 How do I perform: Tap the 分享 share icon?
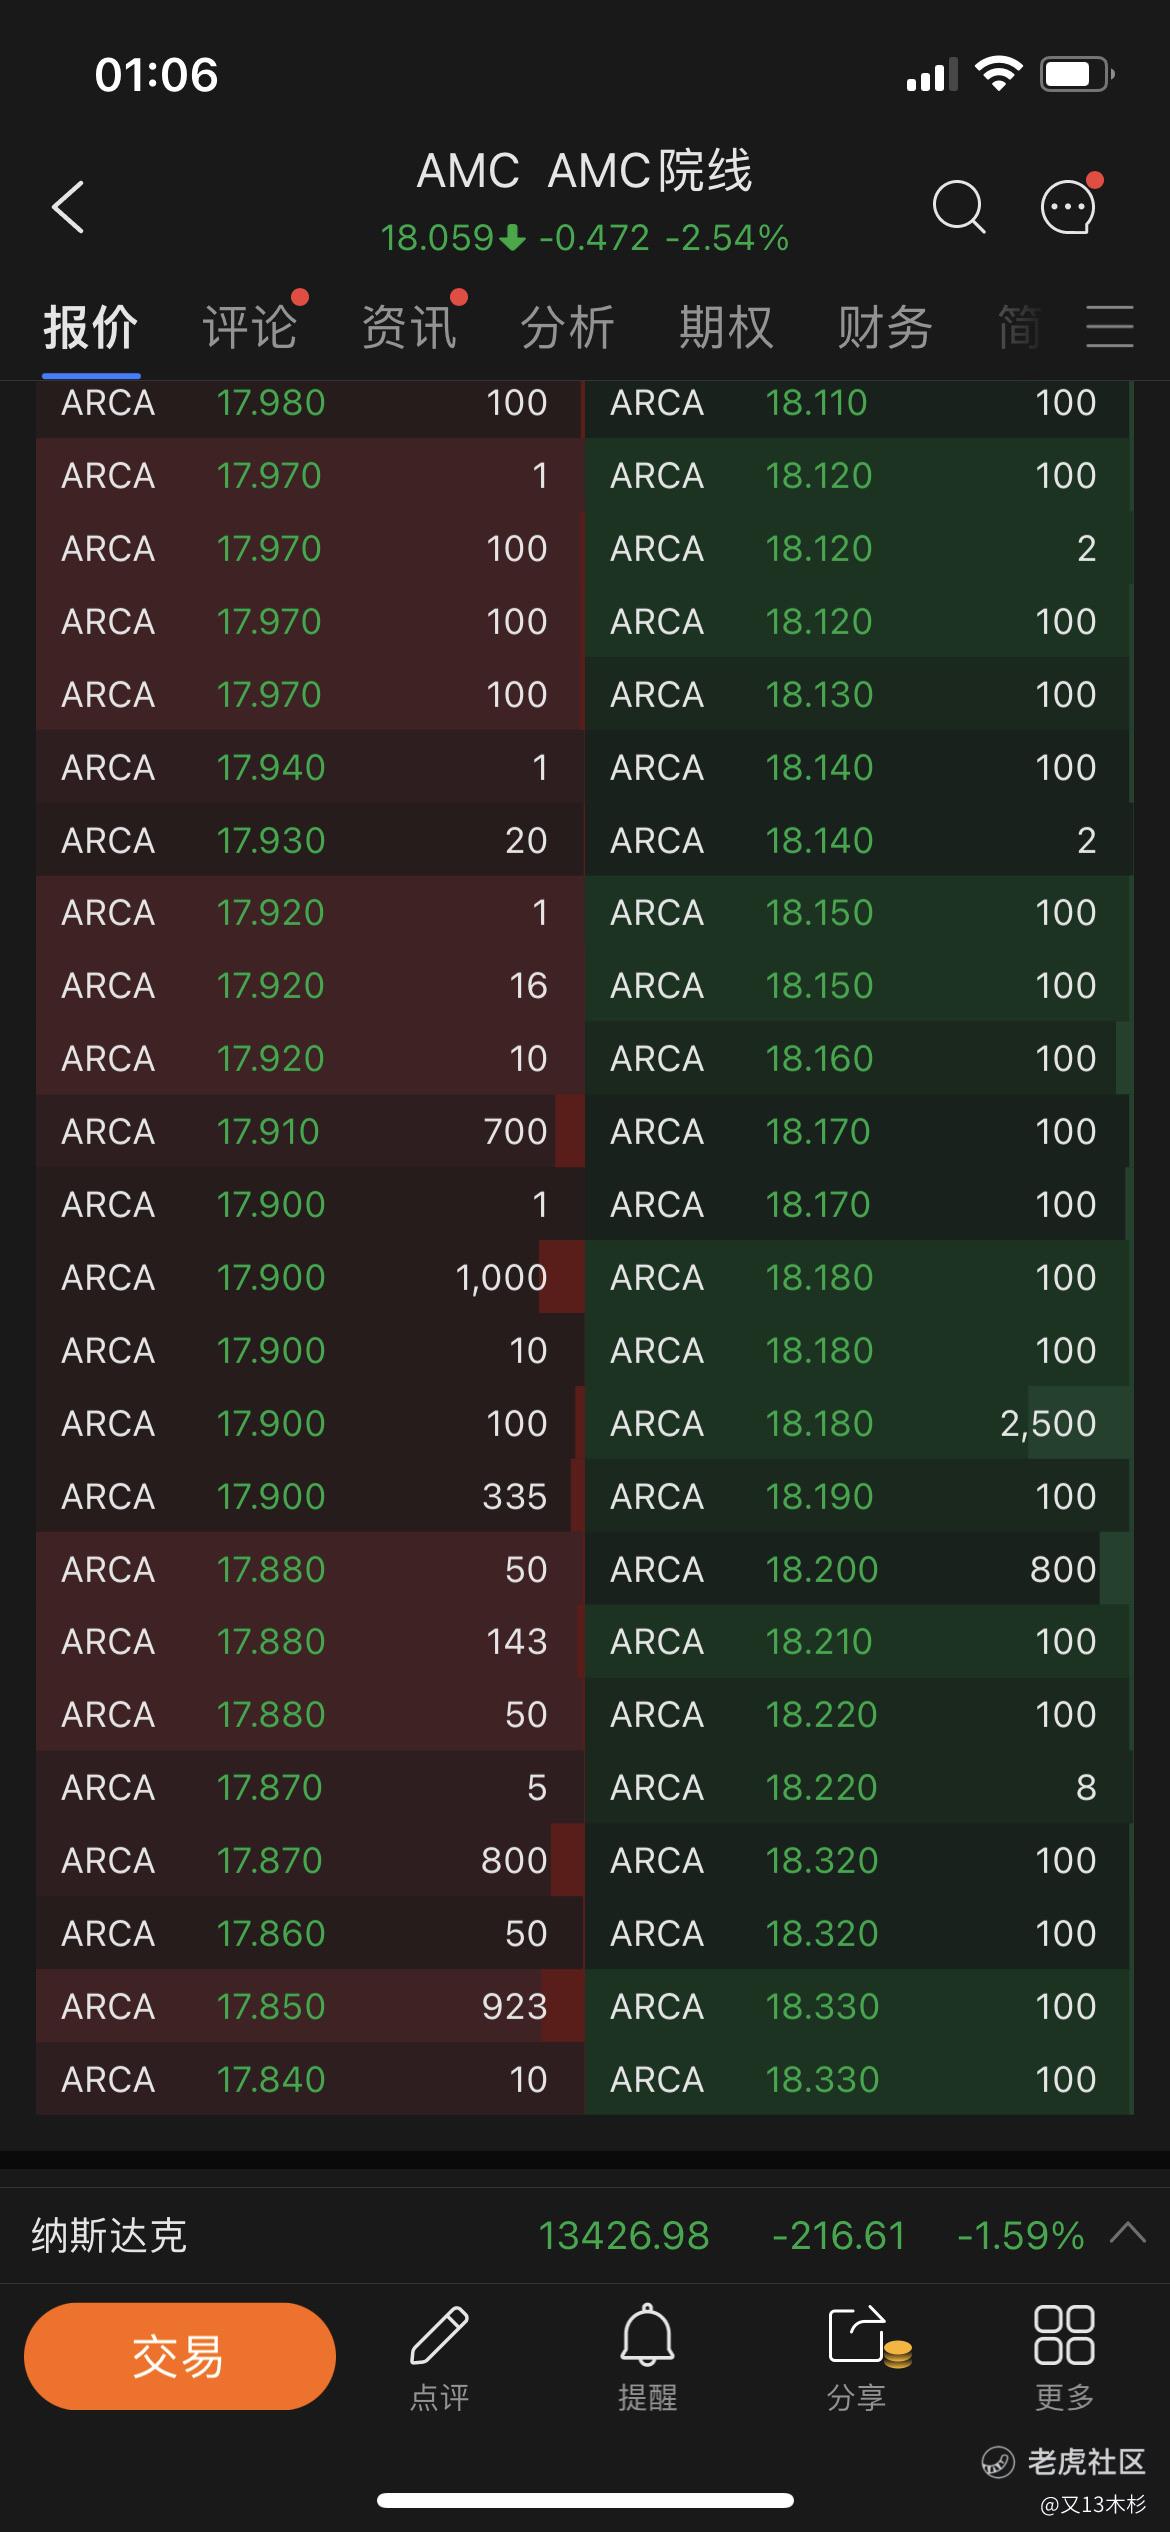857,2356
